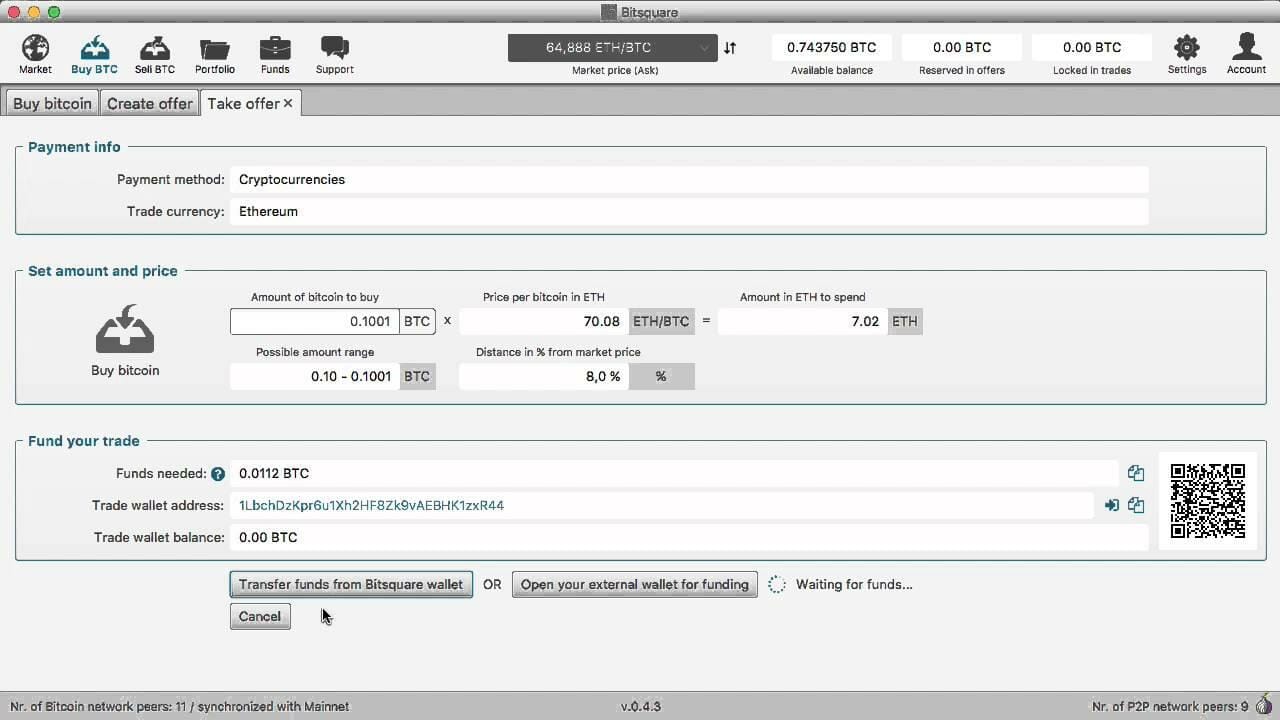Open Settings from the gear icon

(1187, 55)
